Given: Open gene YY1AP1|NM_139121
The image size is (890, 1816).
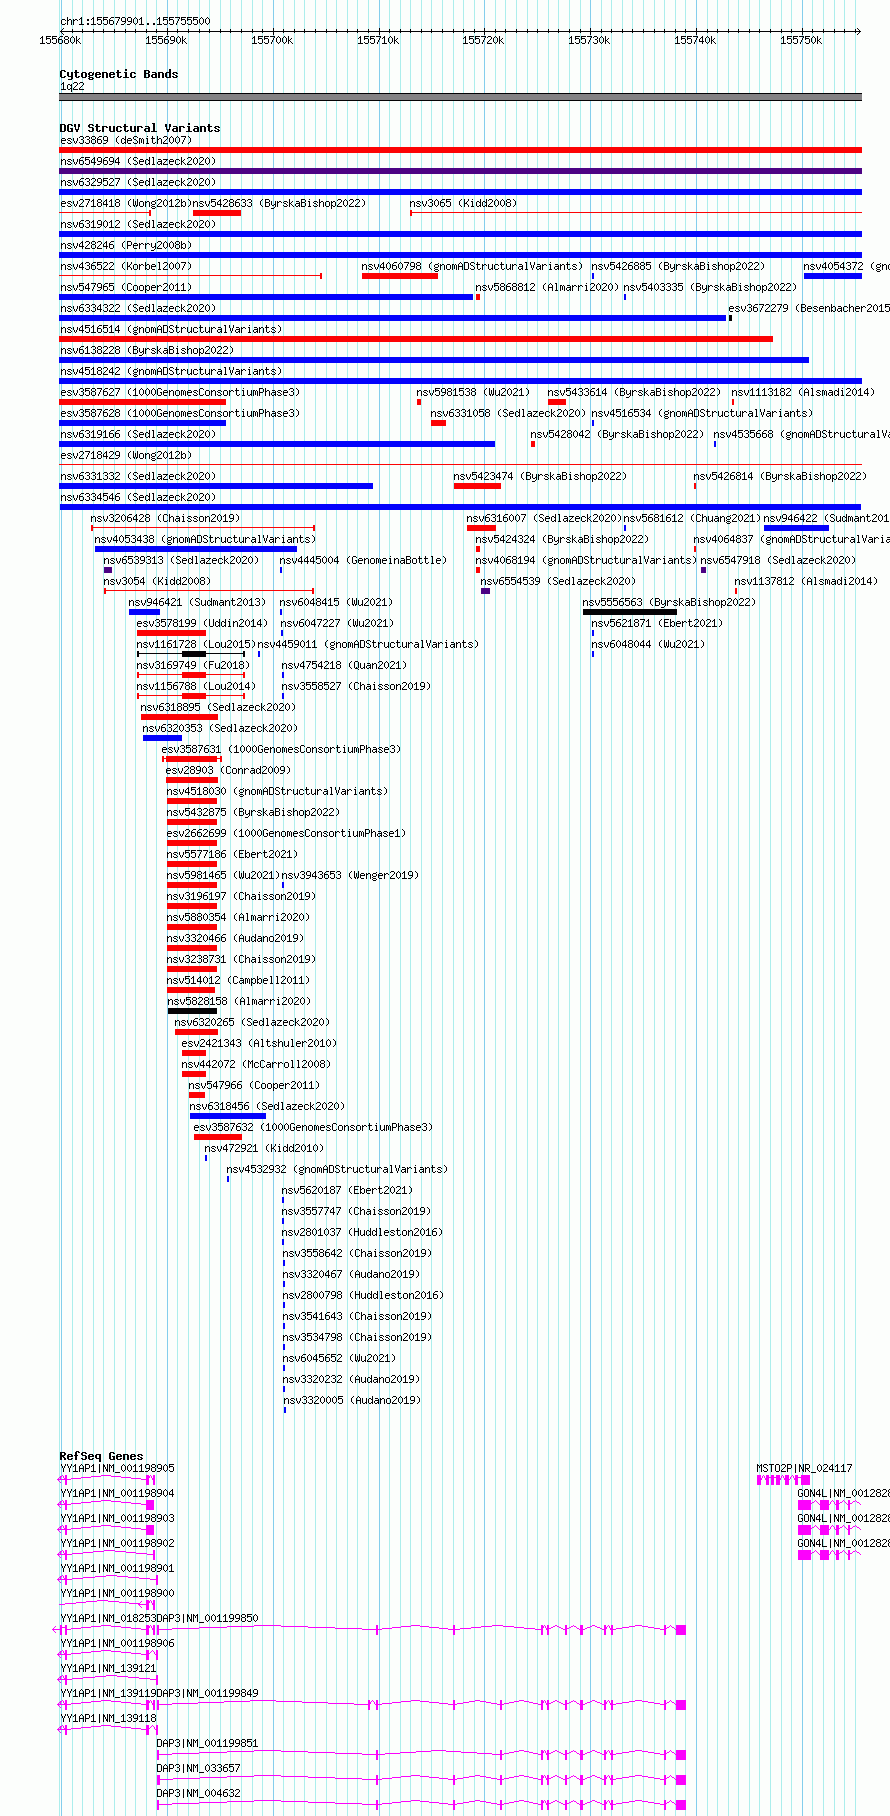Looking at the screenshot, I should pyautogui.click(x=108, y=1668).
